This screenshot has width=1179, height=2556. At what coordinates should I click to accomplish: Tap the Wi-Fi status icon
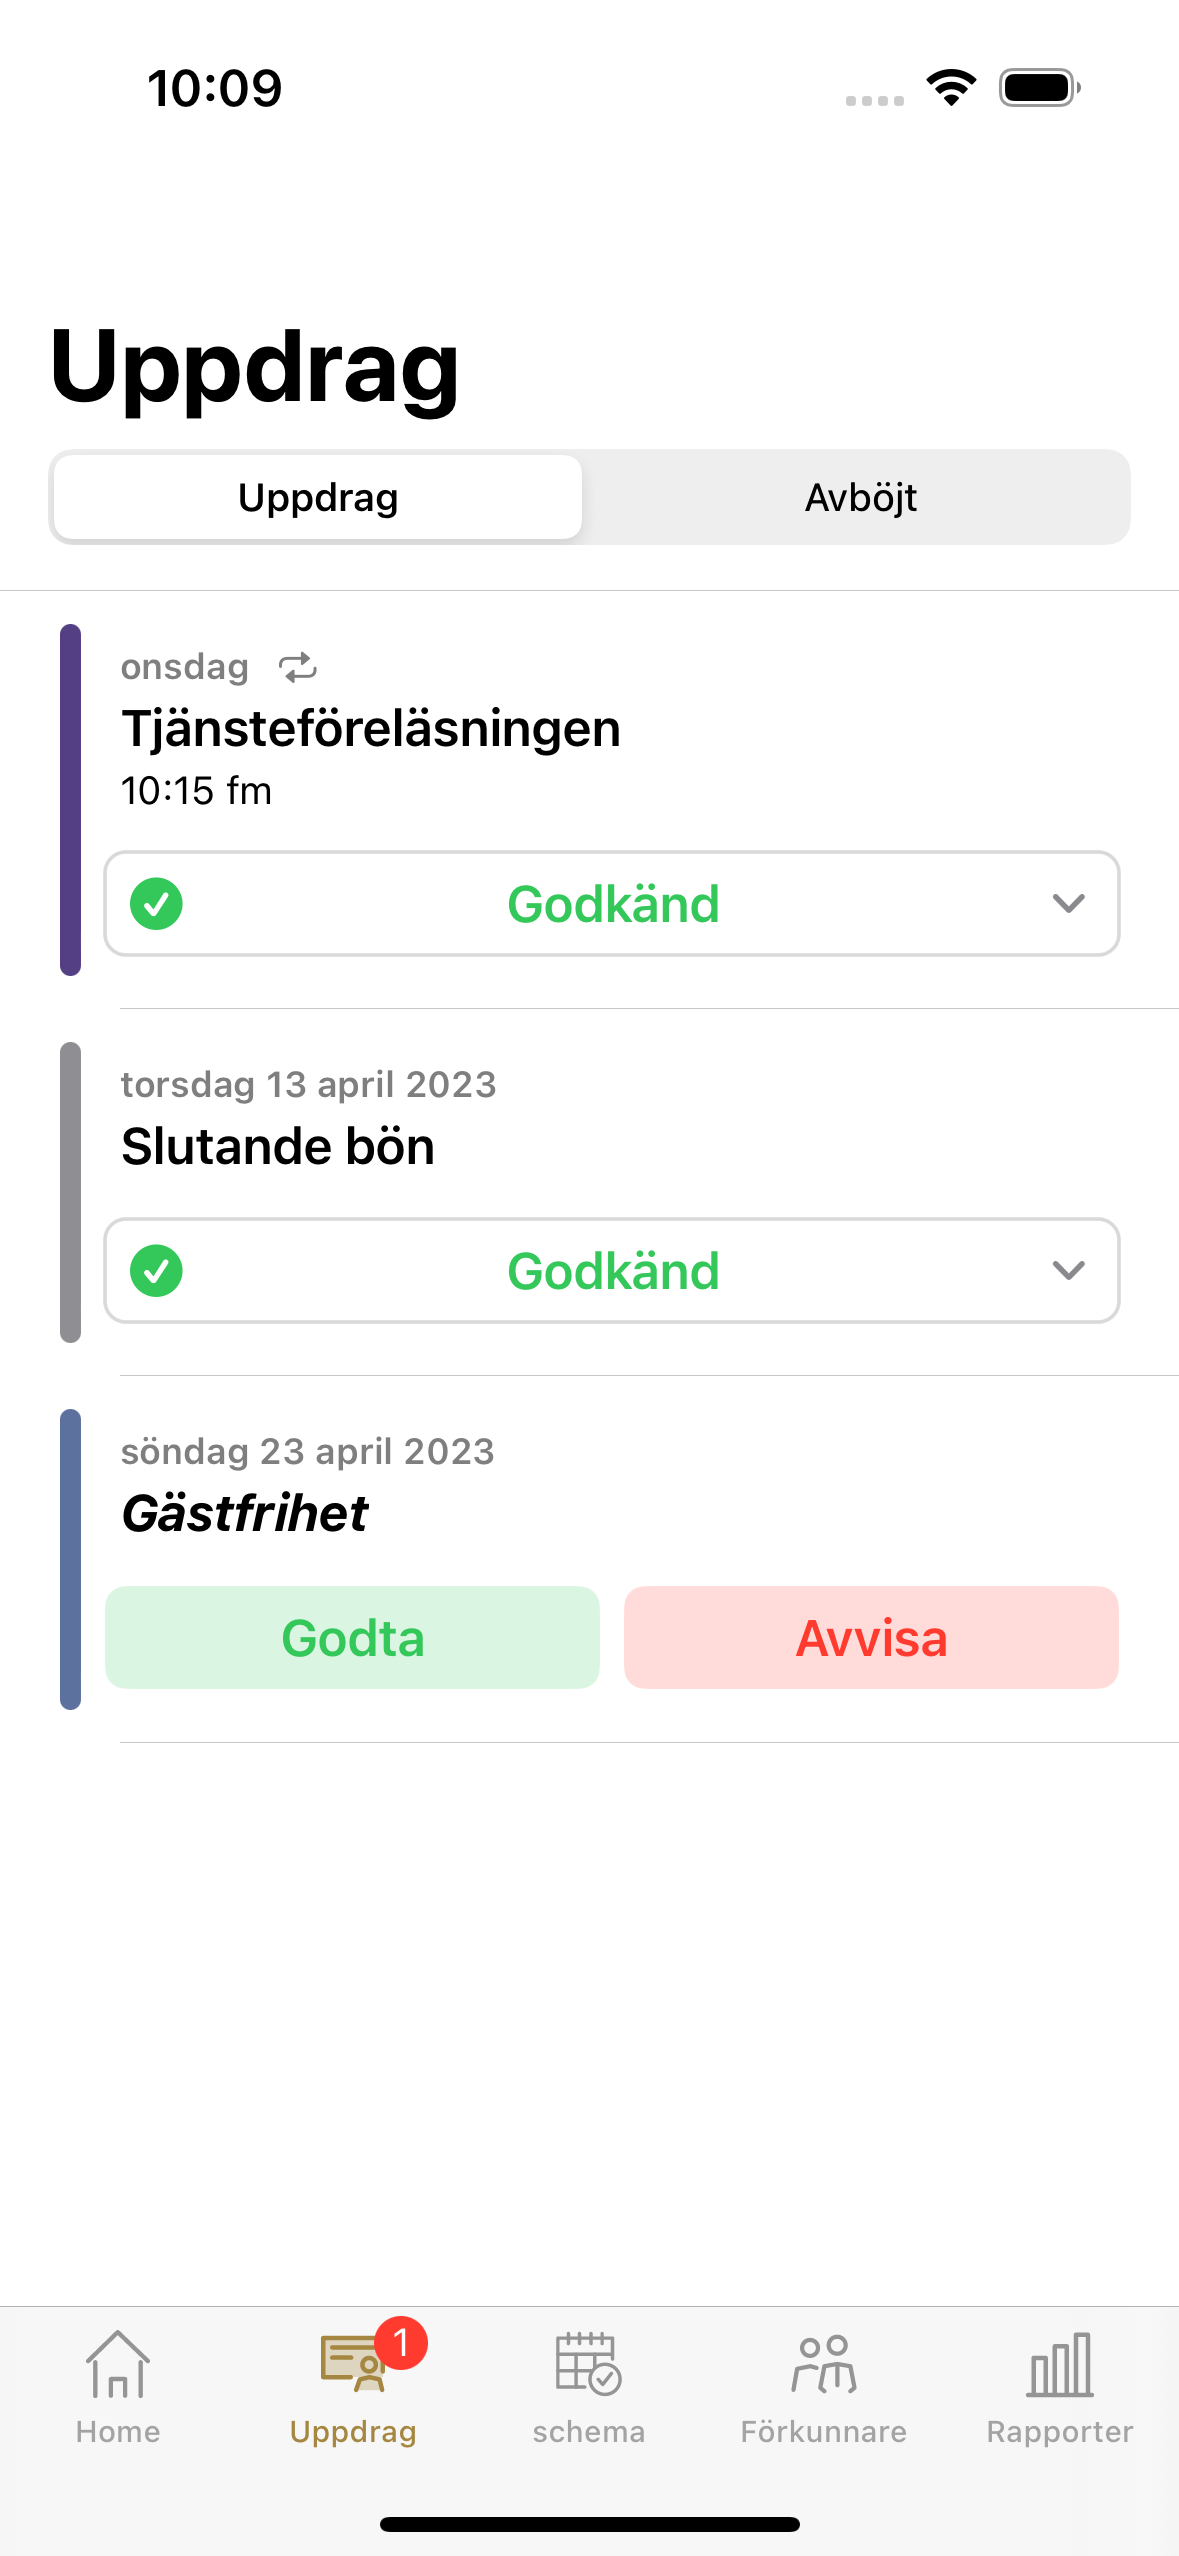click(x=951, y=87)
